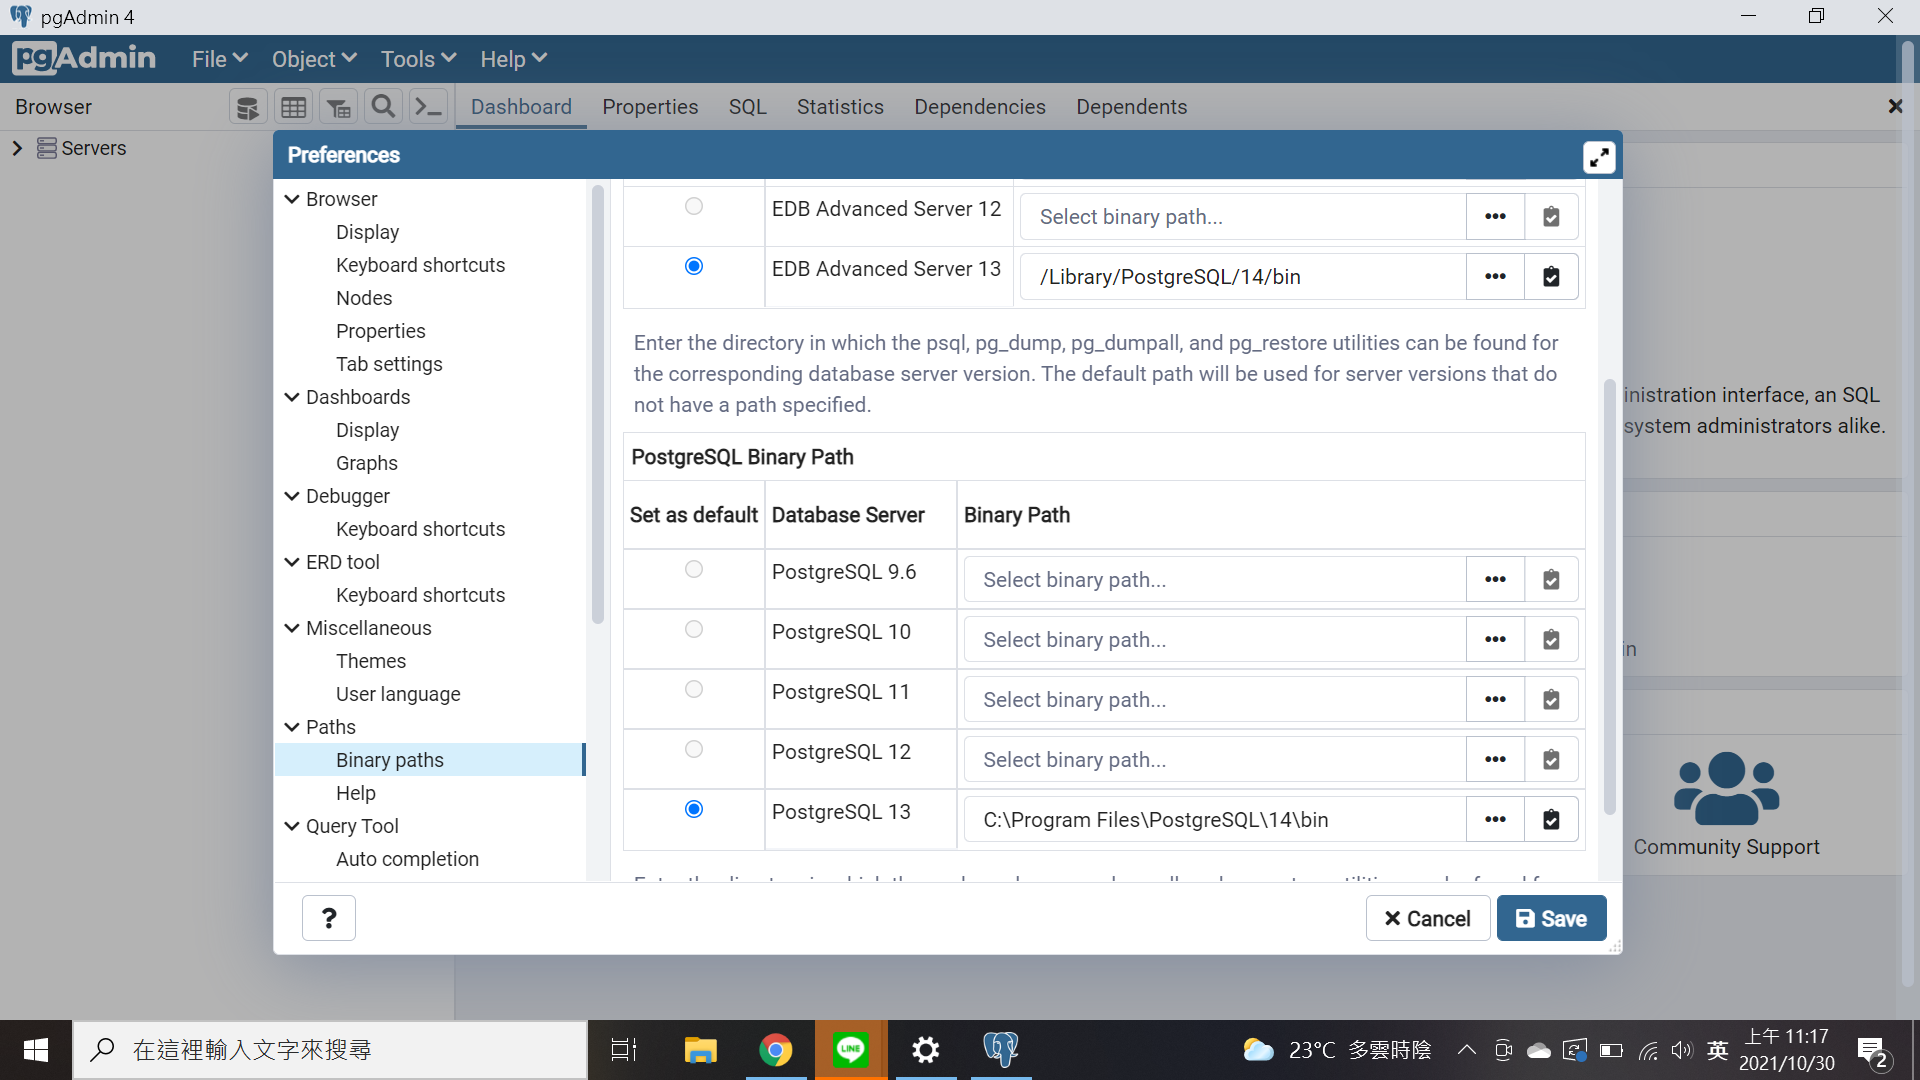Image resolution: width=1920 pixels, height=1080 pixels.
Task: Switch to the Statistics tab
Action: click(x=840, y=107)
